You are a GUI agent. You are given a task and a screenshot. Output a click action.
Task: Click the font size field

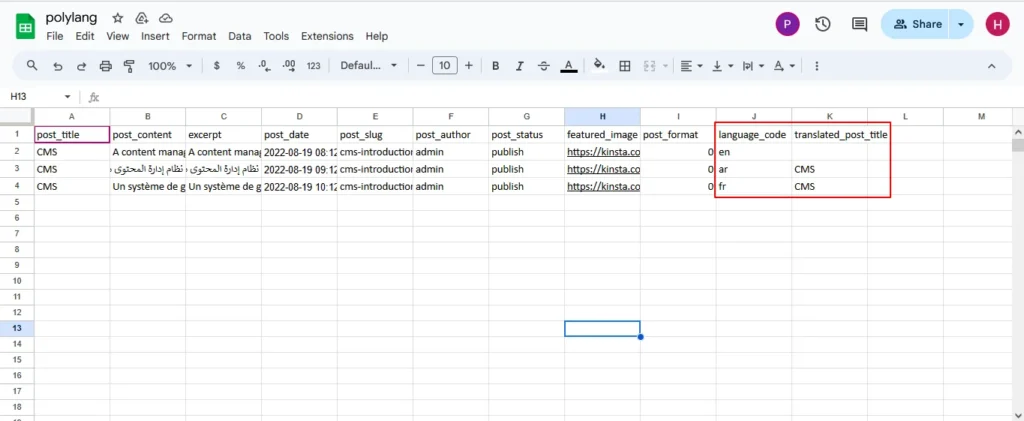click(445, 66)
